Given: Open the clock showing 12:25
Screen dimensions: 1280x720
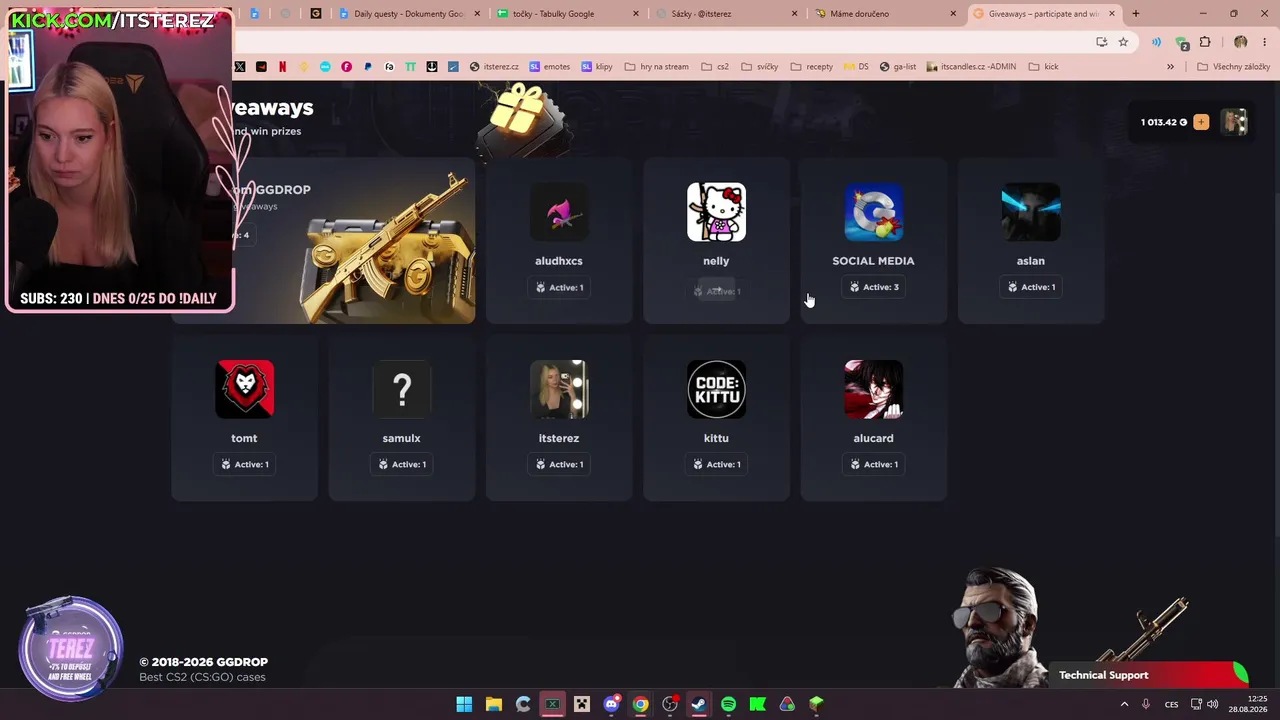Looking at the screenshot, I should pyautogui.click(x=1250, y=704).
